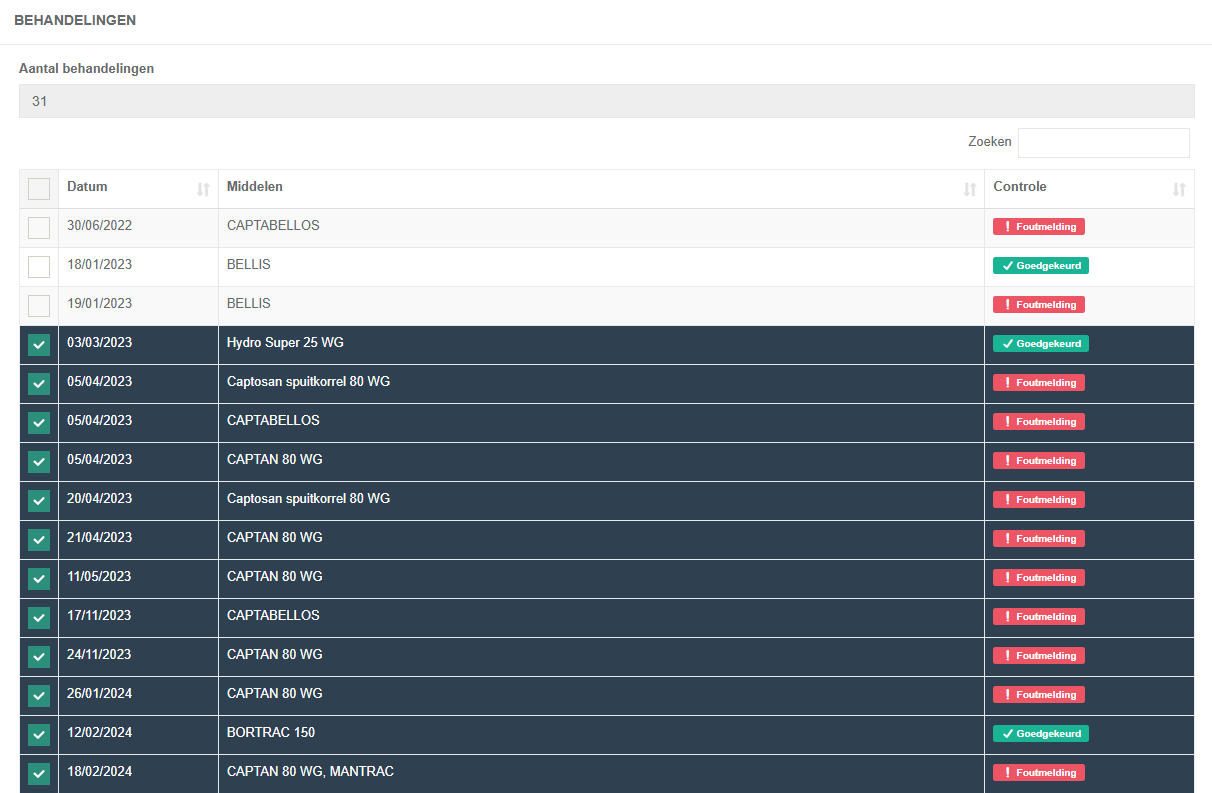Click Foutmelding badge on CAPTAN 80 WG, MANTRAC row
This screenshot has width=1212, height=793.
[x=1038, y=773]
